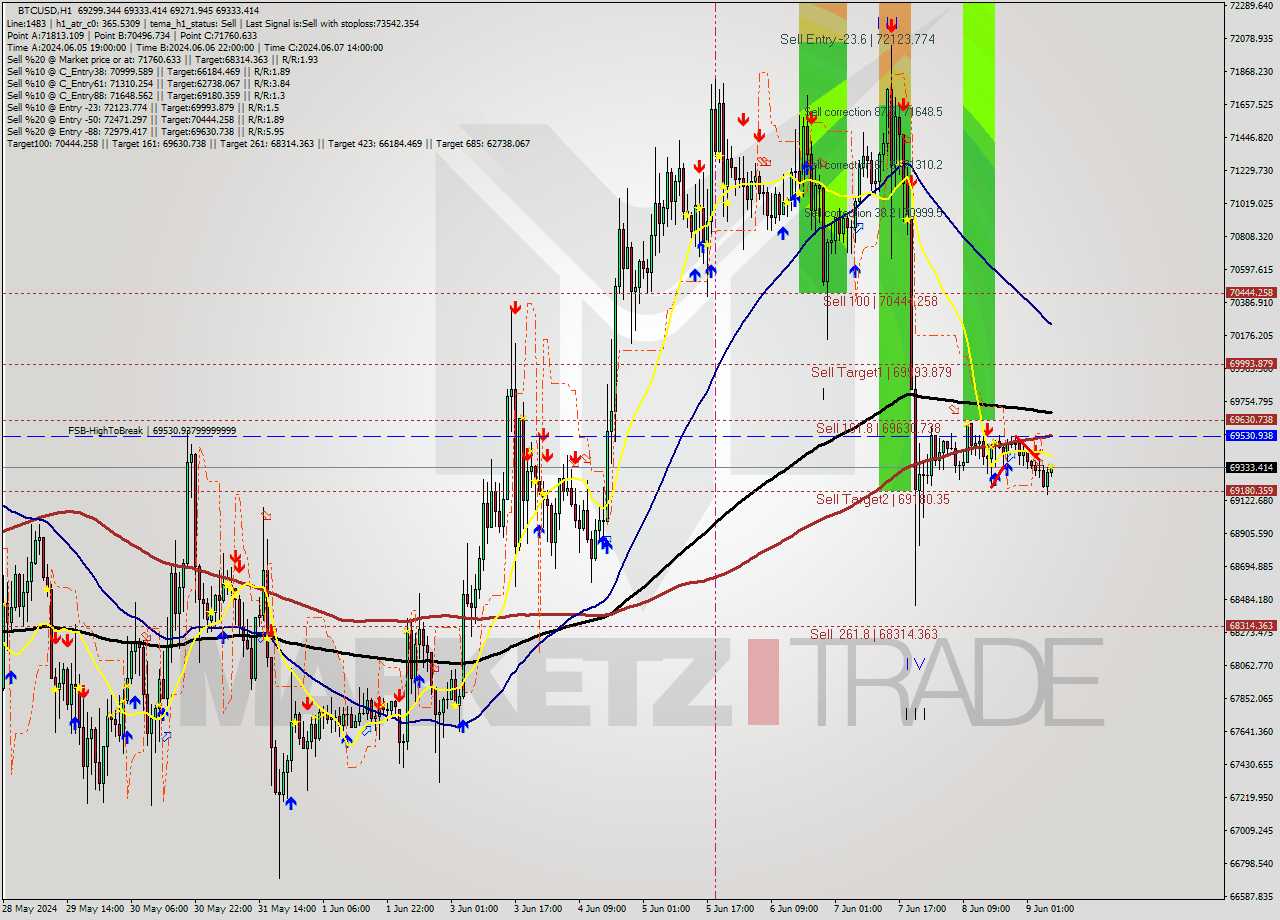1280x920 pixels.
Task: Click the red 69993.879 price tag on axis
Action: [x=1250, y=364]
